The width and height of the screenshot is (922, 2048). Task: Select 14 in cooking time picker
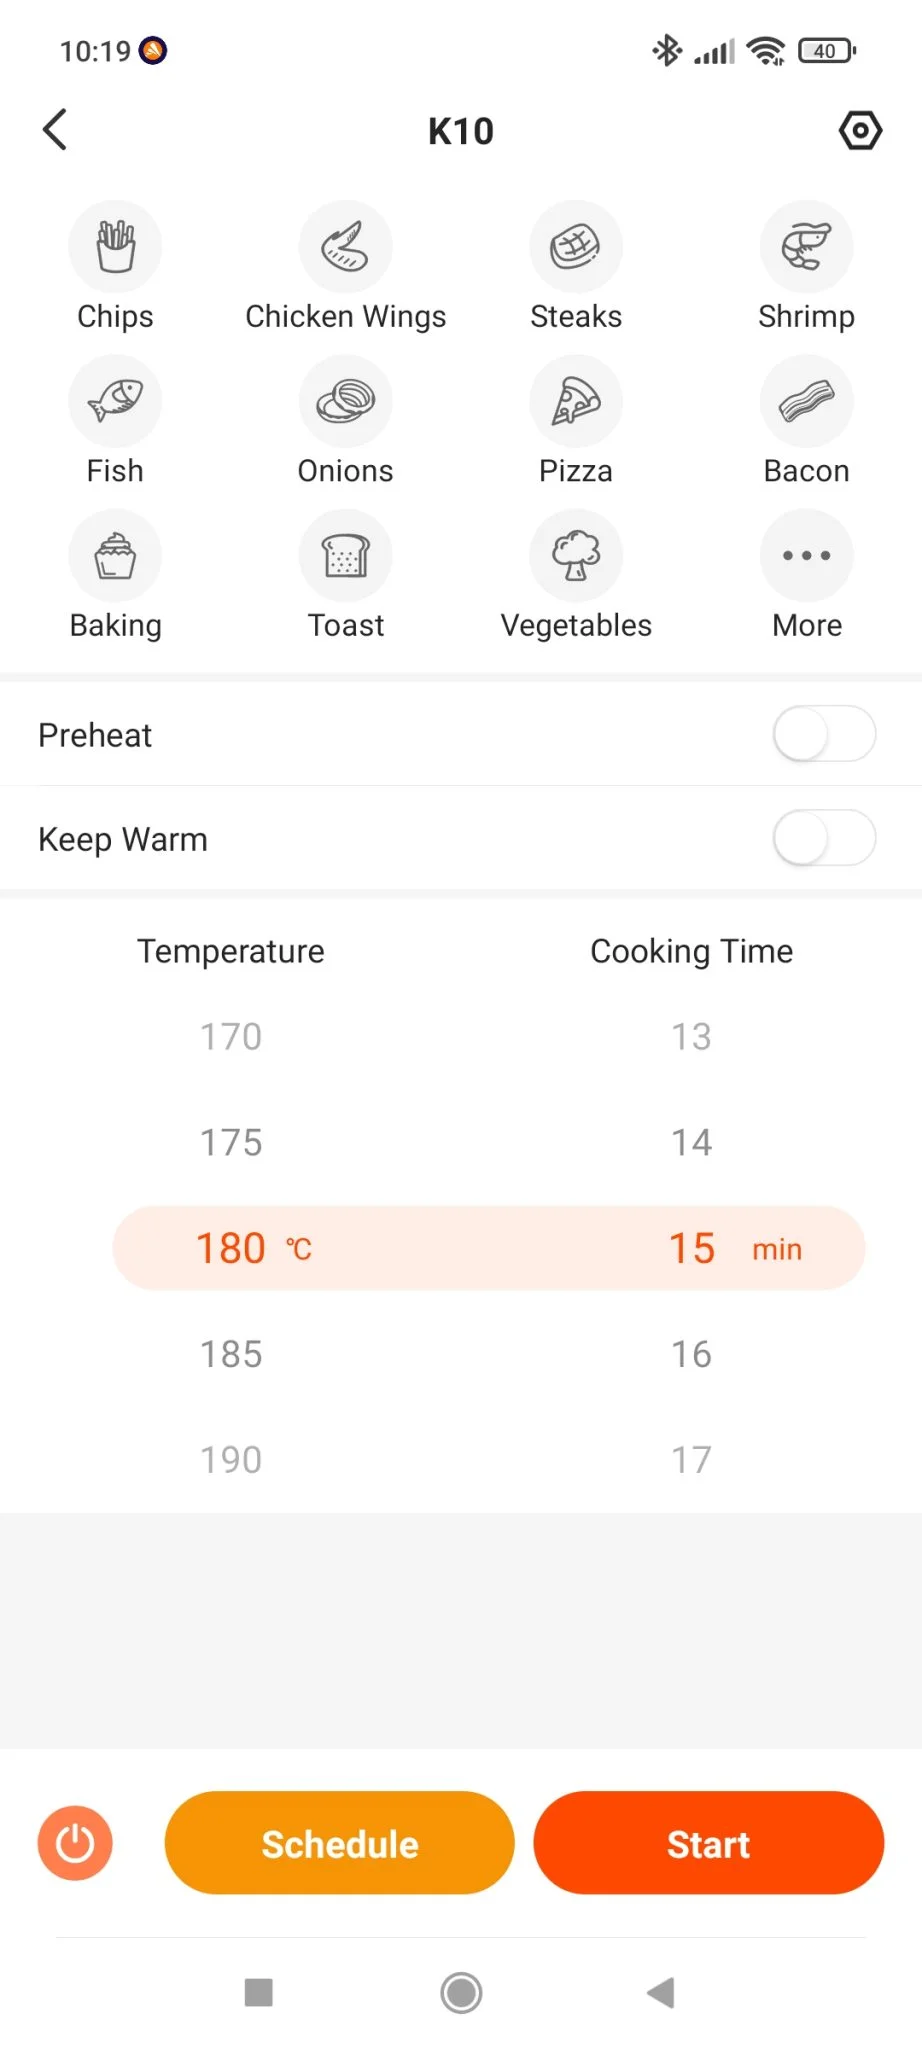pos(691,1142)
